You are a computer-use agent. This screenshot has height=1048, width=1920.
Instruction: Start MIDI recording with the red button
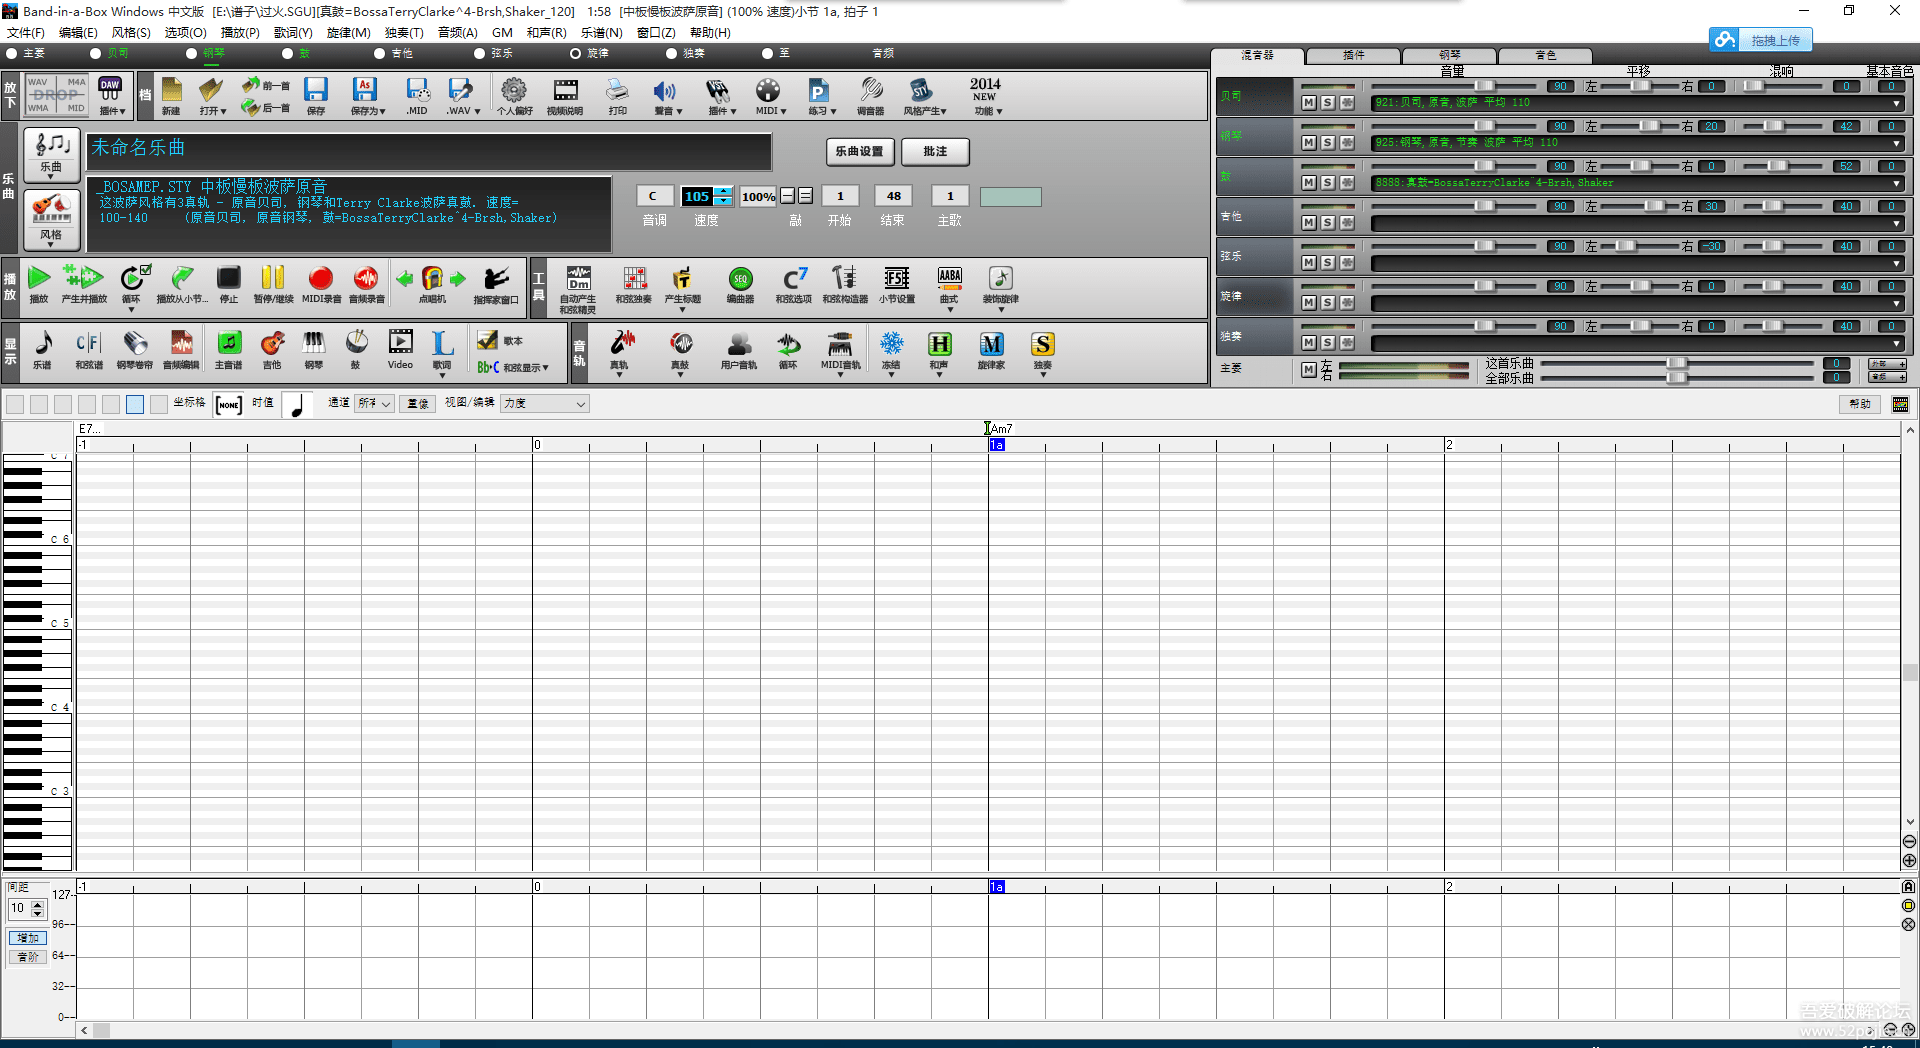pyautogui.click(x=320, y=280)
